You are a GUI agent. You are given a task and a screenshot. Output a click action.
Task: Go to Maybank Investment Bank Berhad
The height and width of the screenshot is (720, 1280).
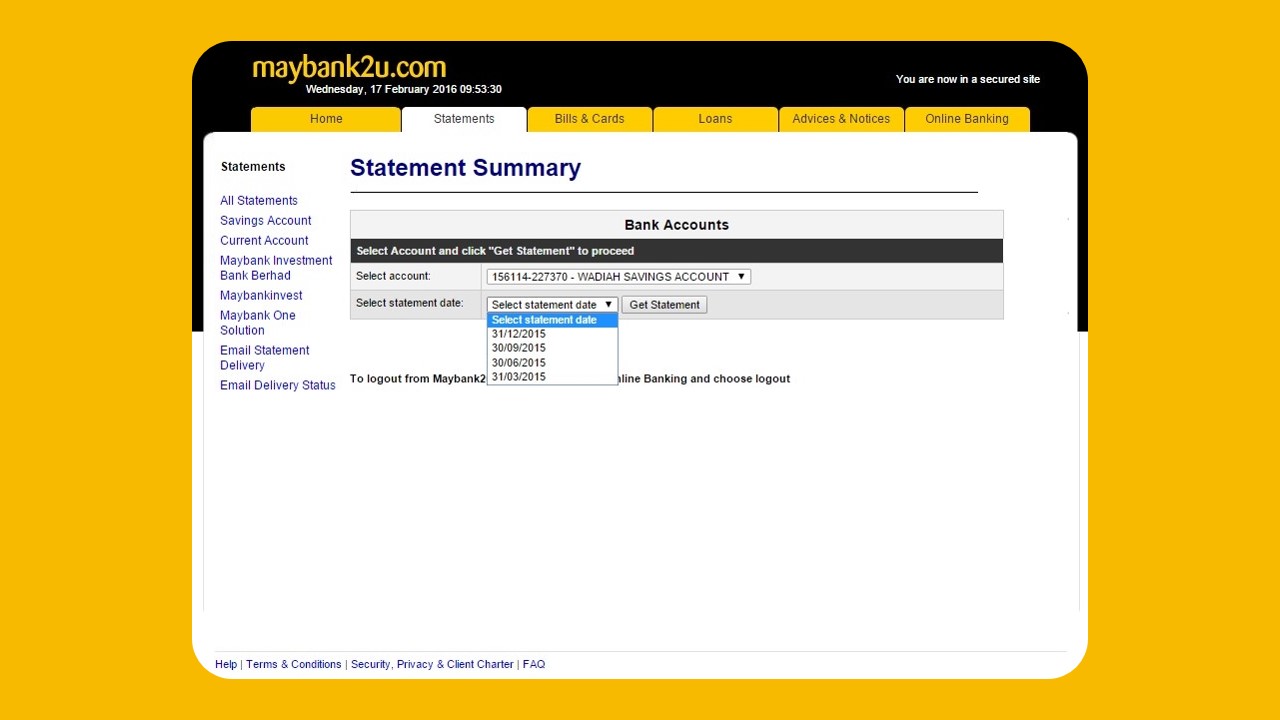pyautogui.click(x=276, y=268)
